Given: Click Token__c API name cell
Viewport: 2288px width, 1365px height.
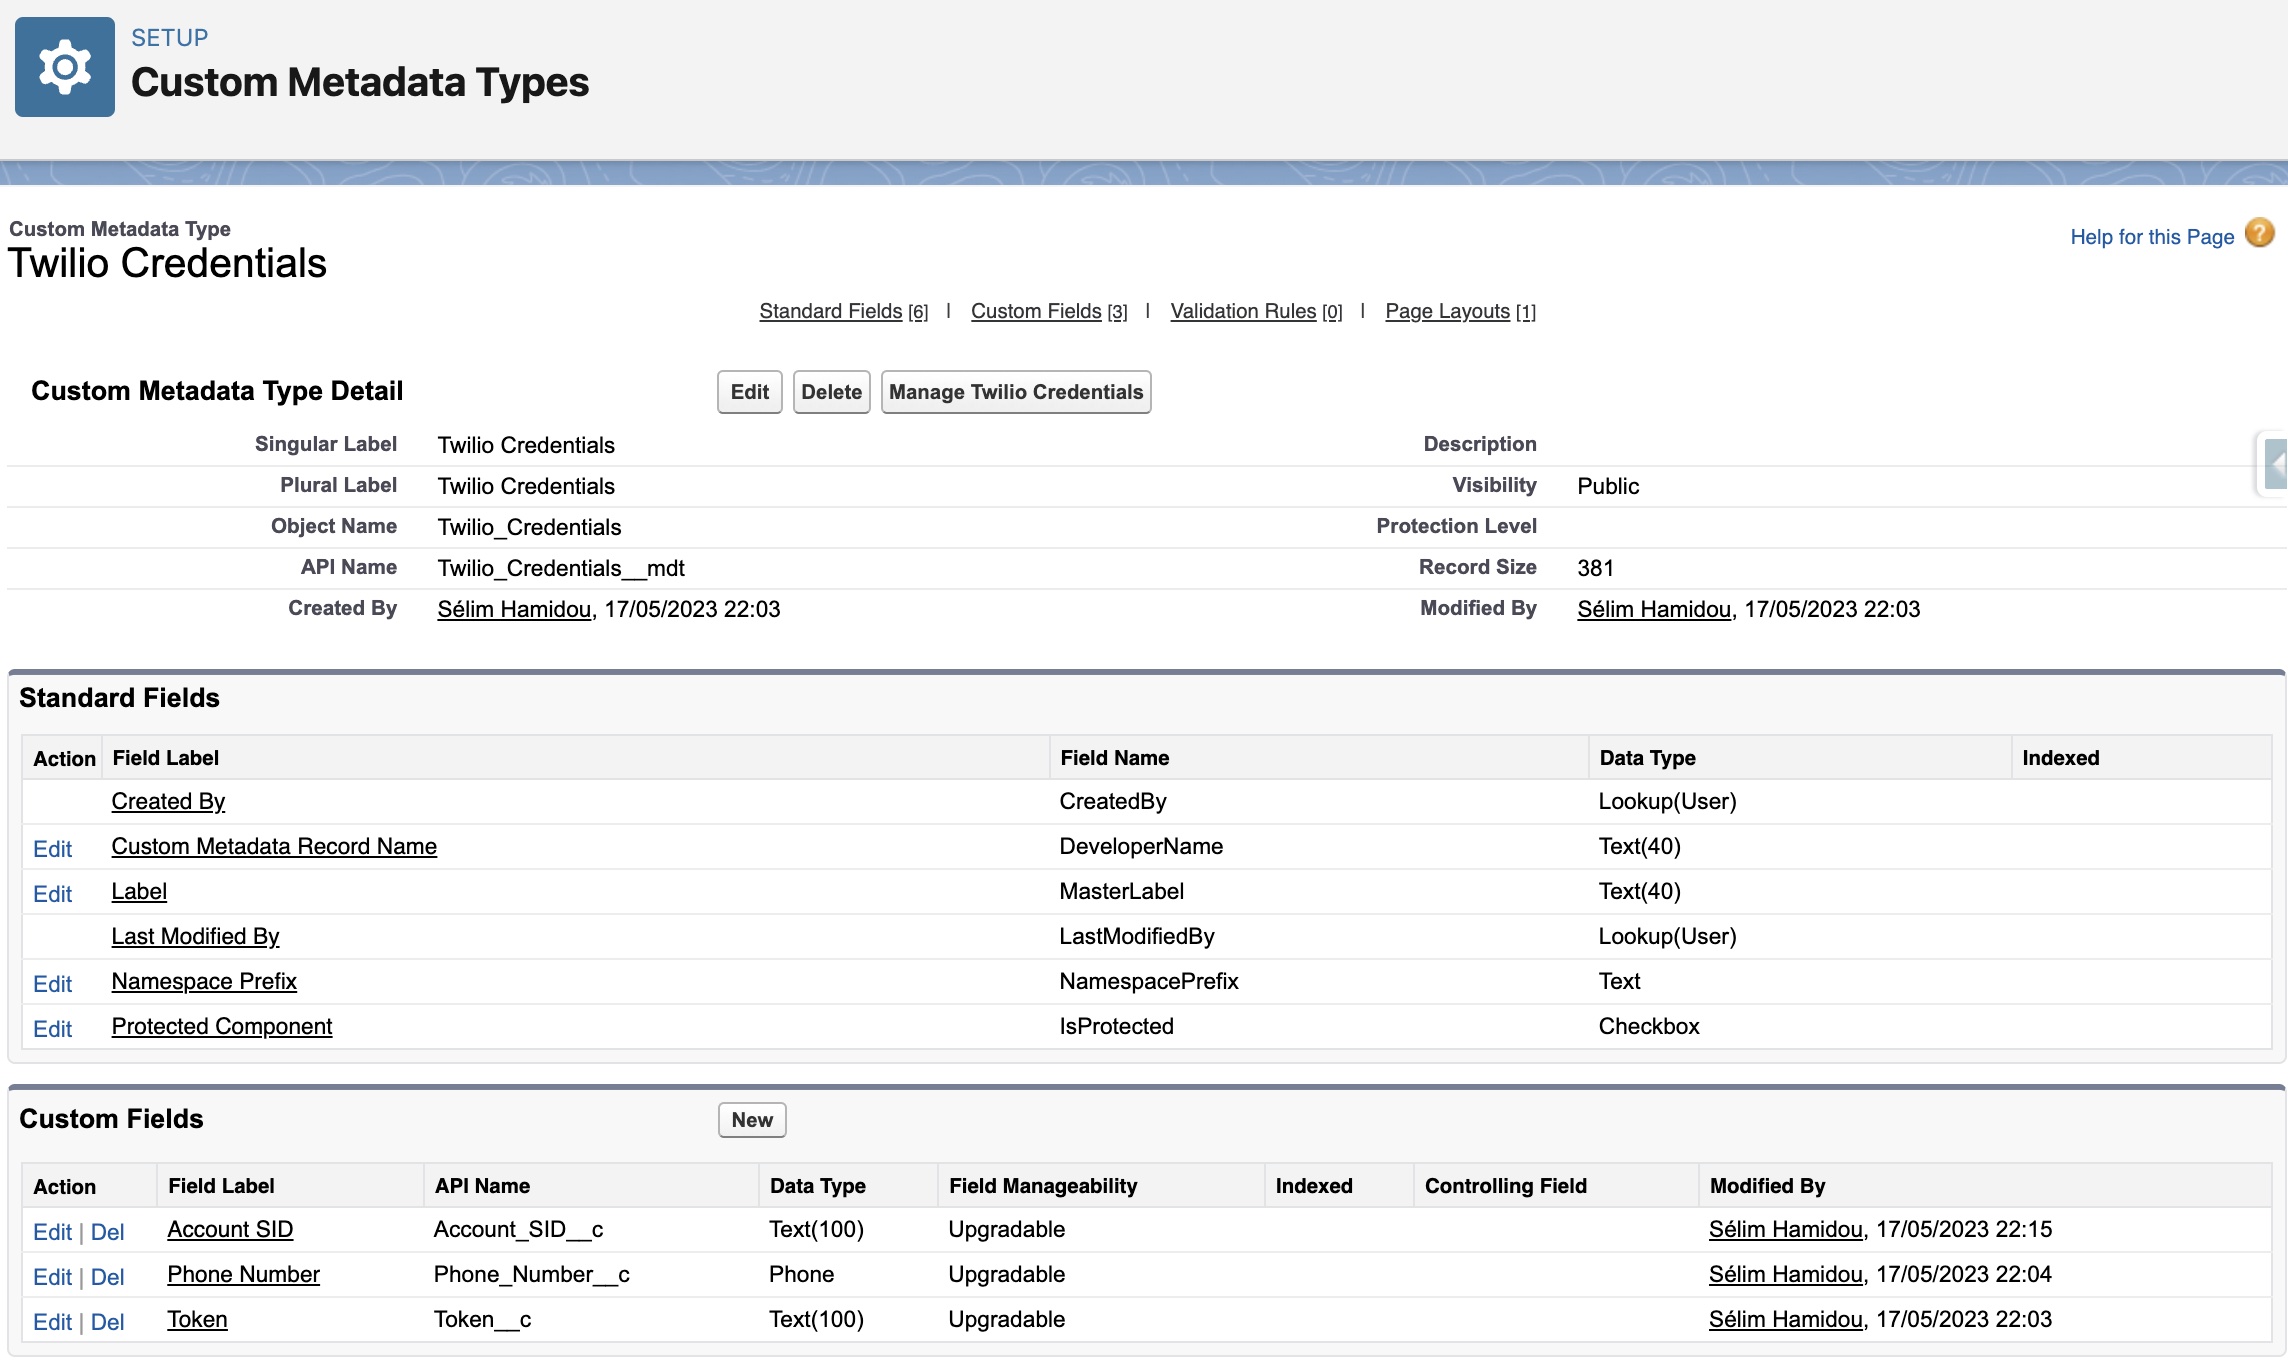Looking at the screenshot, I should 482,1319.
